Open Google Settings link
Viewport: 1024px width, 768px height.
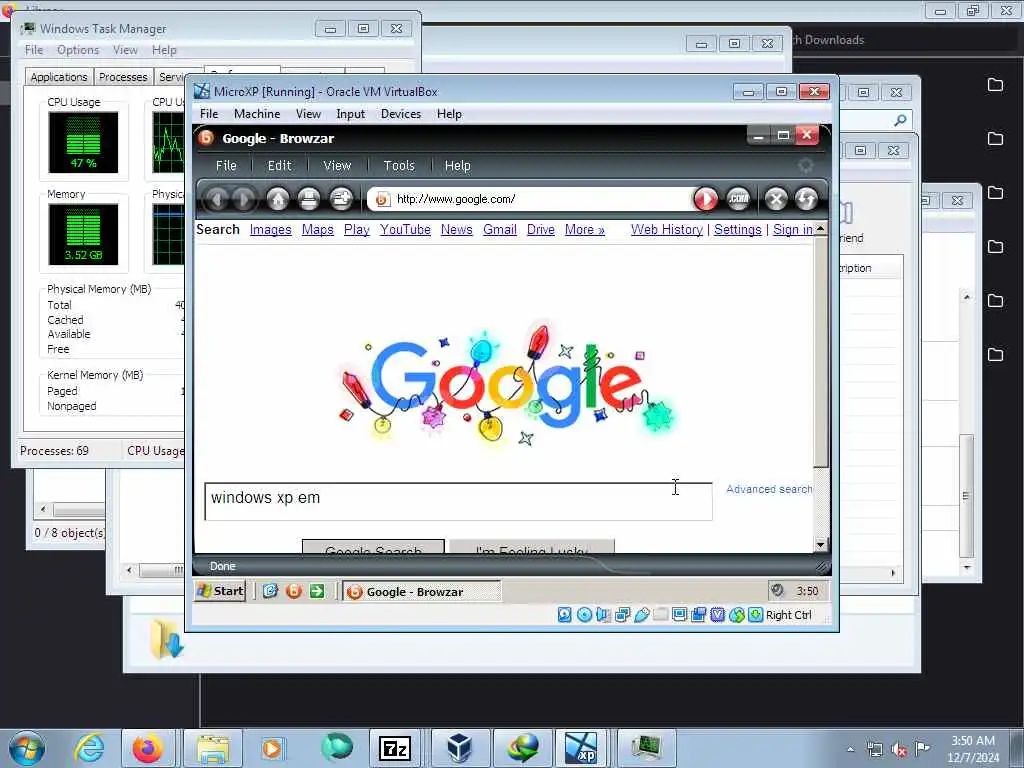coord(737,230)
